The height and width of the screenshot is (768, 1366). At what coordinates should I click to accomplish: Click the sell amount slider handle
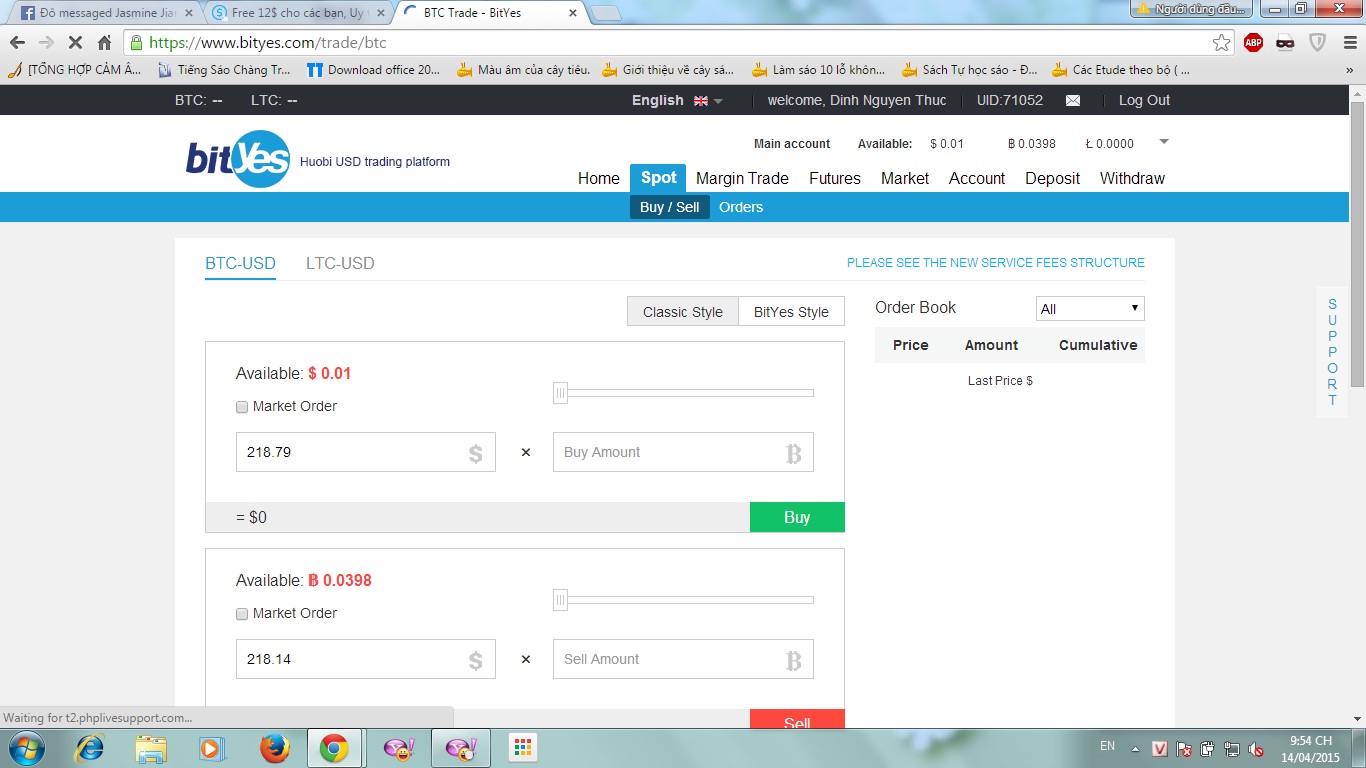tap(560, 600)
